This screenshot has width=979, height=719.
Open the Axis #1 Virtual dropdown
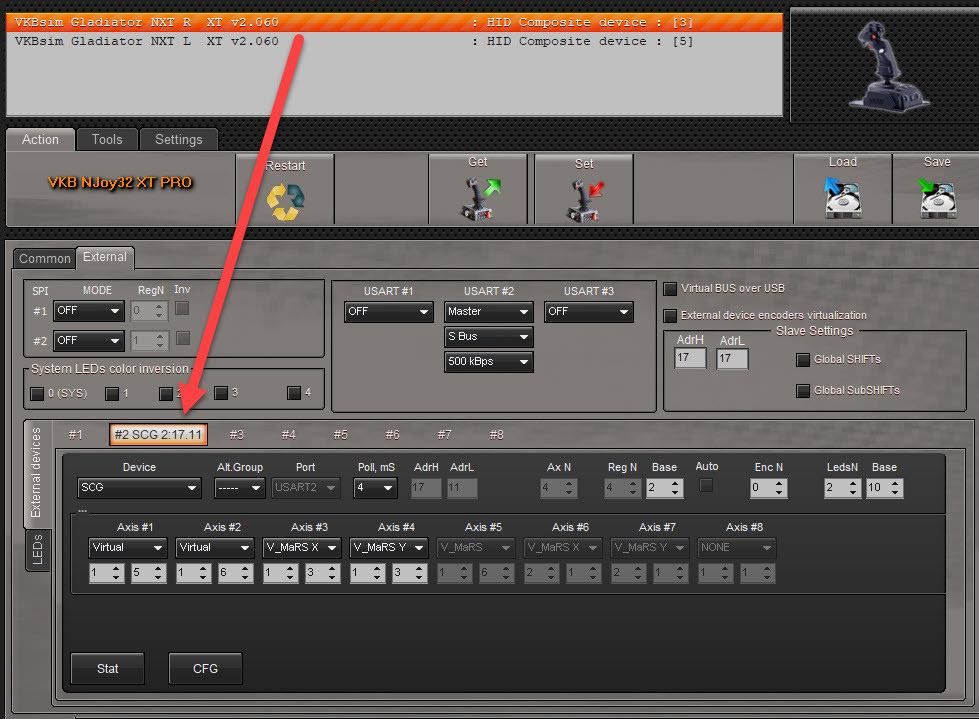click(x=128, y=547)
